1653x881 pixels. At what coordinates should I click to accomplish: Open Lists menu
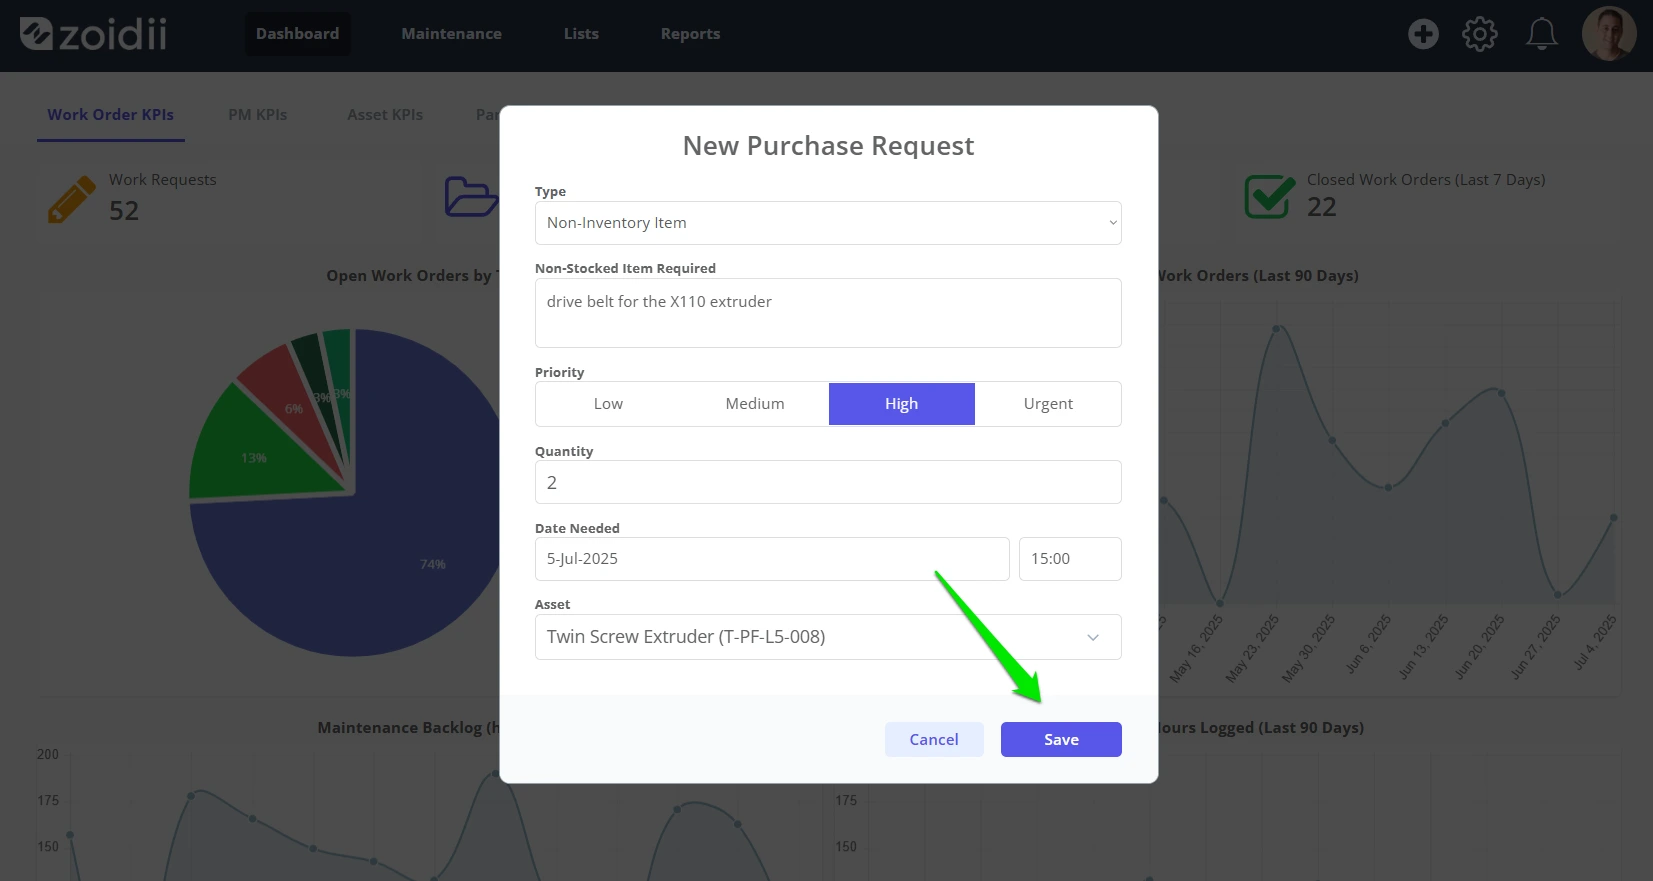coord(581,34)
